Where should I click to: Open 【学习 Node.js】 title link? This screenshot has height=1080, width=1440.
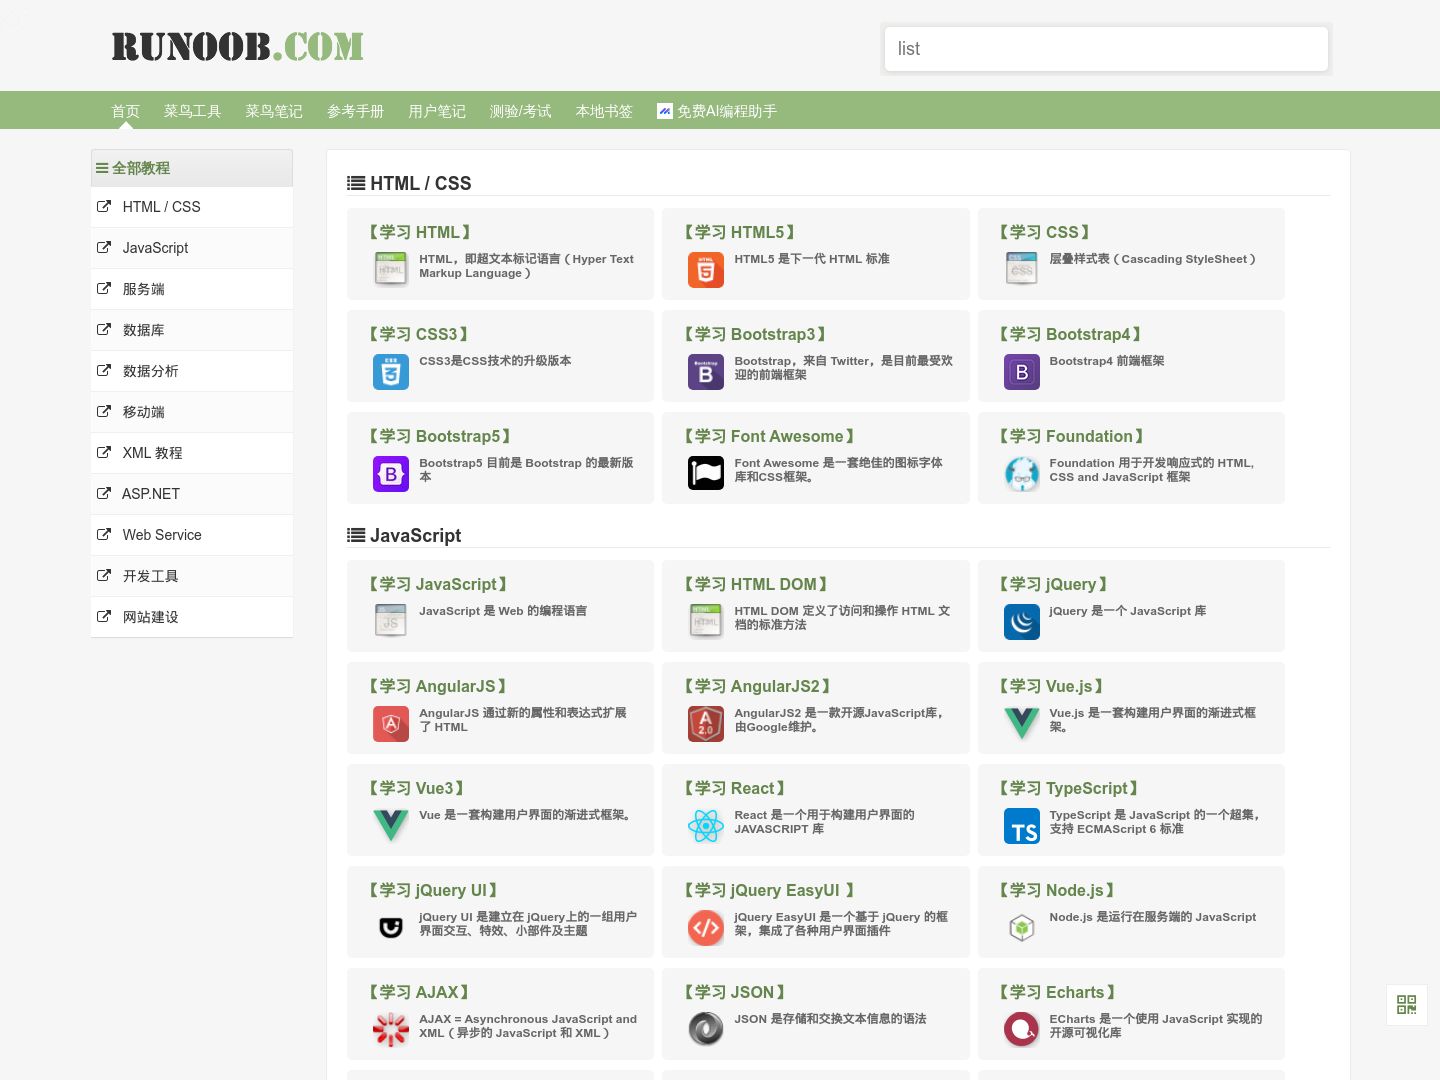[1057, 890]
